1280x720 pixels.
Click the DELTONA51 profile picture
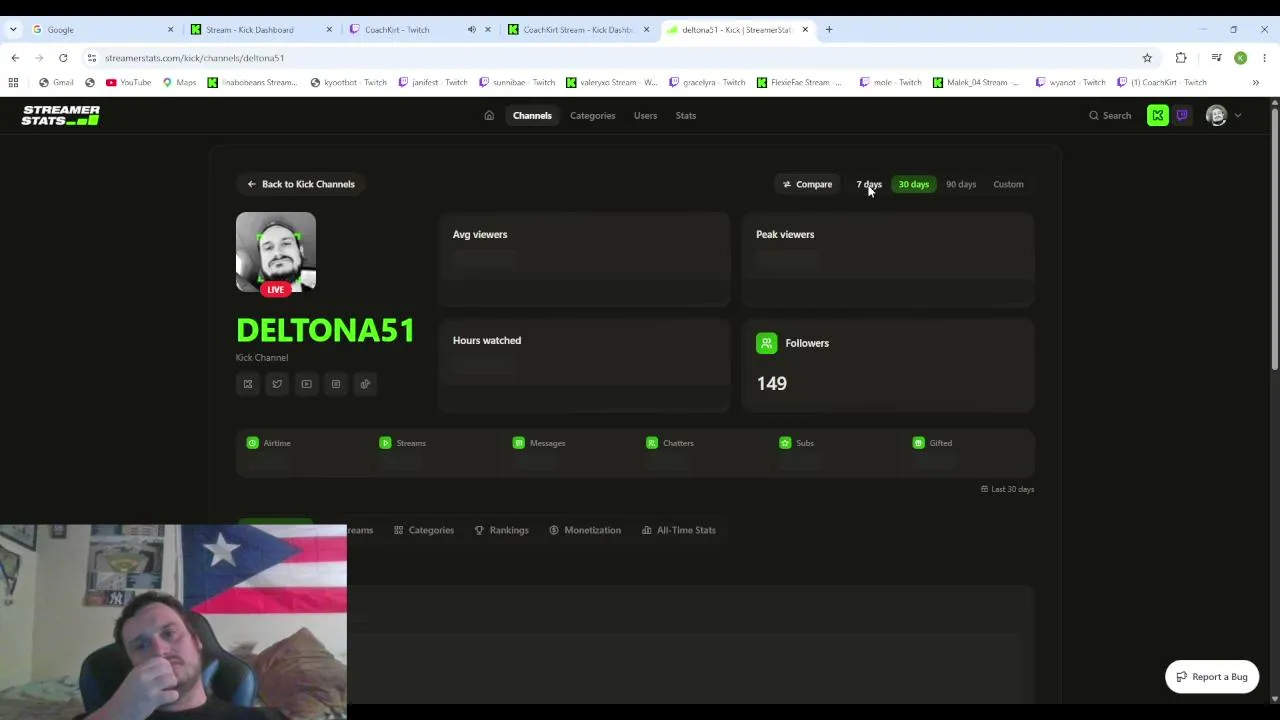point(276,252)
